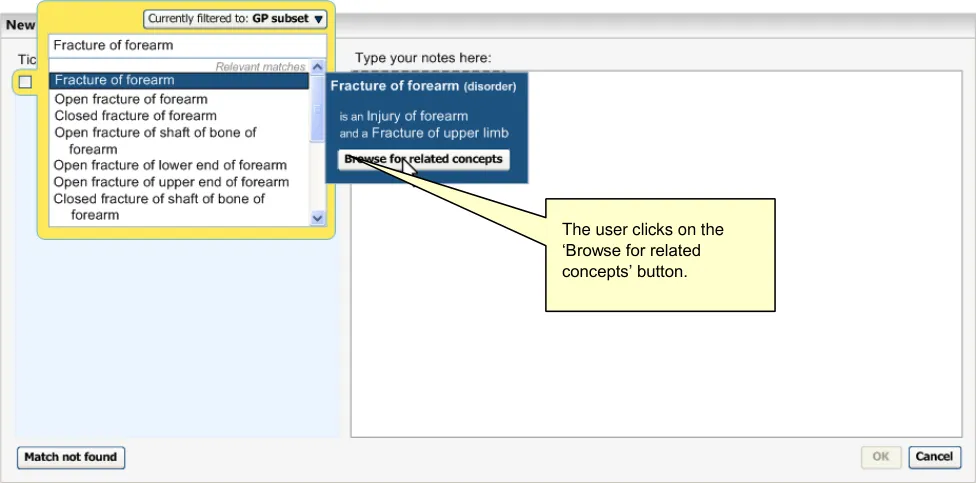Select the highlighted 'Fracture of forearm' match

180,80
